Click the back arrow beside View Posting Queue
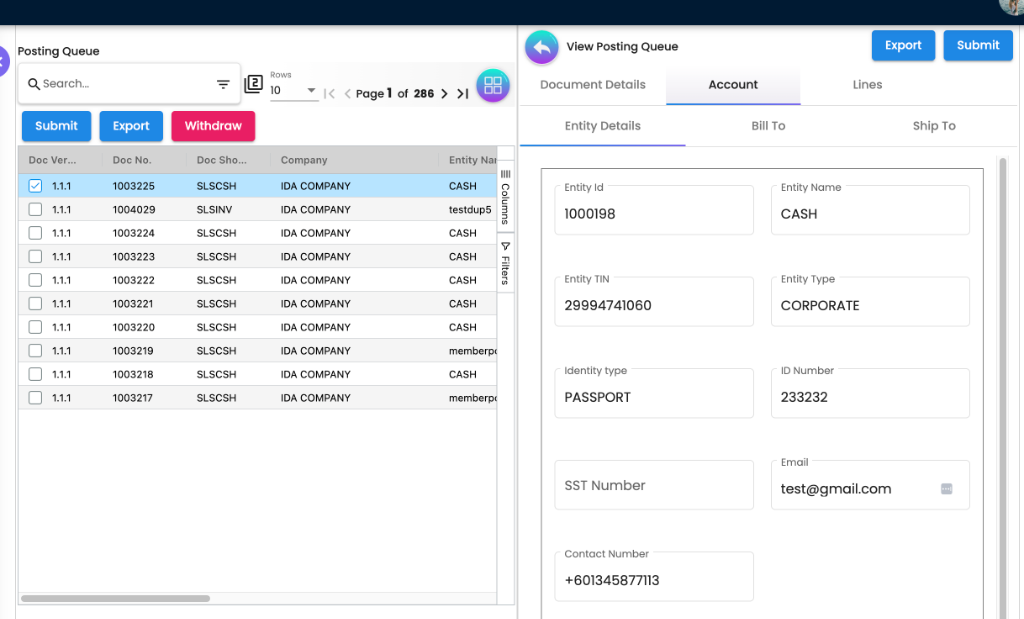Screen dimensions: 1024x619 (x=541, y=46)
